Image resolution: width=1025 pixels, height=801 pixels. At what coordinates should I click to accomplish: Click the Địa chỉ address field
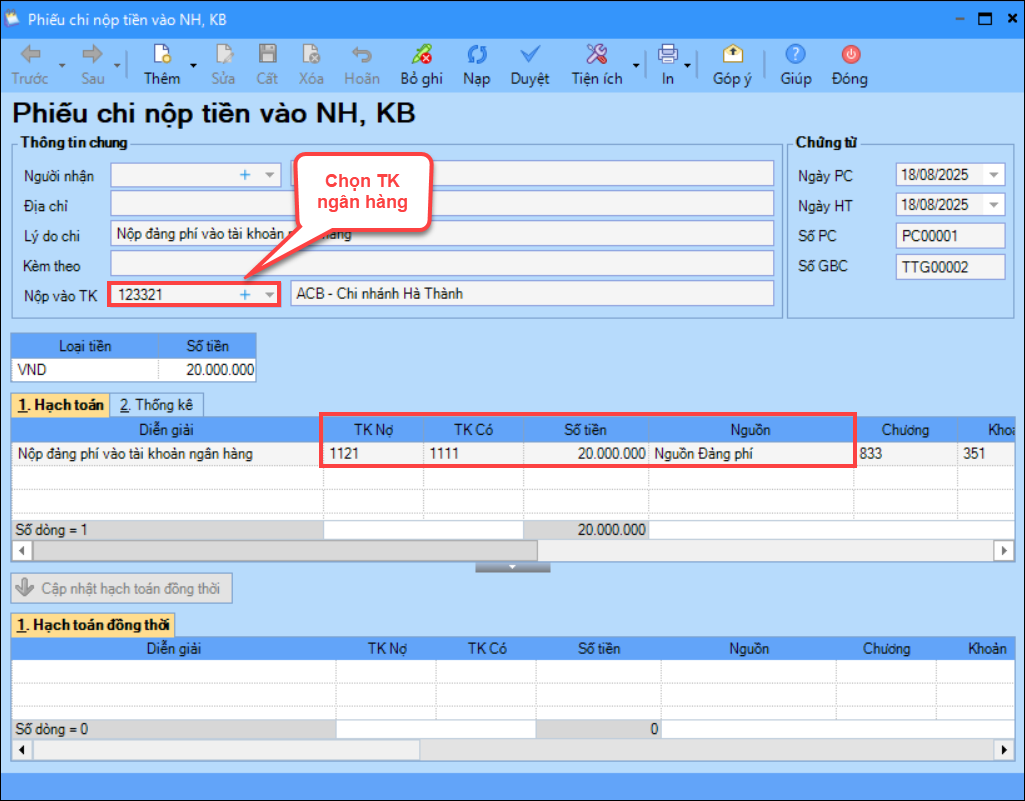tap(442, 204)
